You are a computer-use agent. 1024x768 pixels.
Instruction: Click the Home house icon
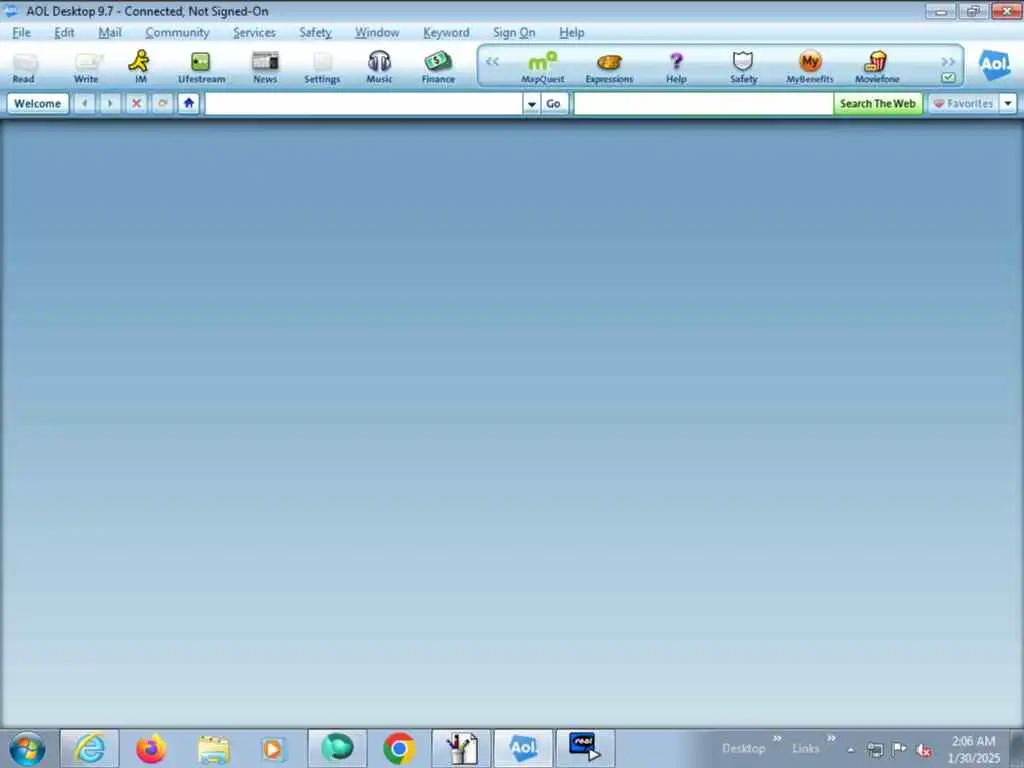tap(189, 103)
